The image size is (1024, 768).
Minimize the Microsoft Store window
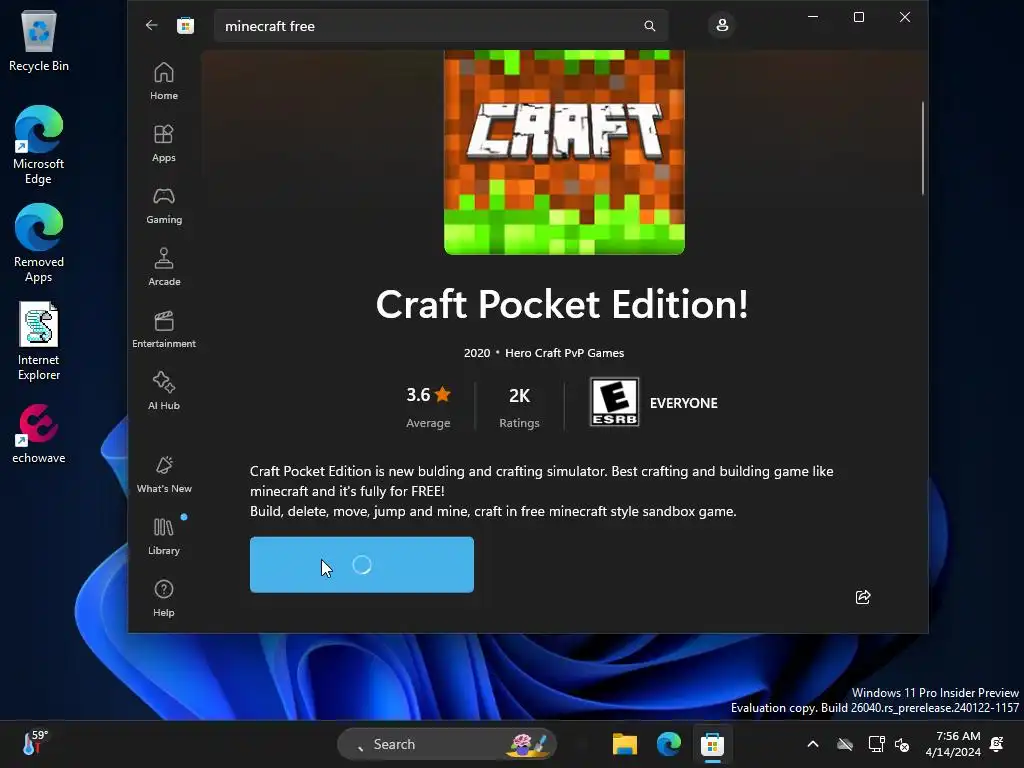tap(813, 17)
